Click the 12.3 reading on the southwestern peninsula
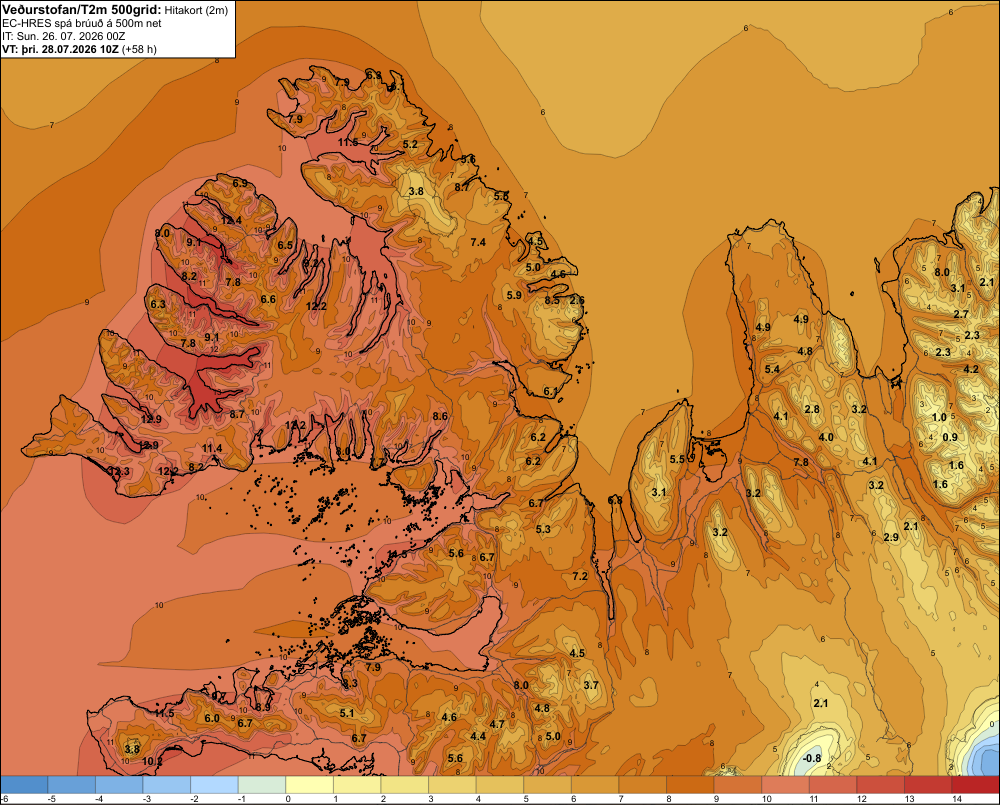 [x=119, y=471]
